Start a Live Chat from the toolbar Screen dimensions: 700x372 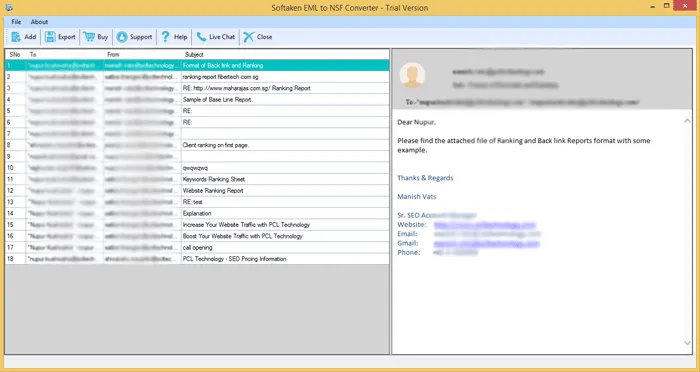coord(216,37)
